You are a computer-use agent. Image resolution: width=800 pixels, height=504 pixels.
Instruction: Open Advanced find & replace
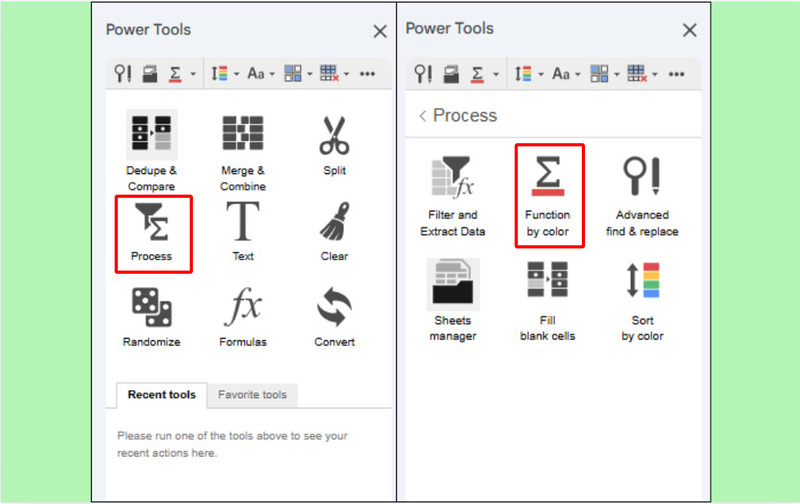point(642,195)
